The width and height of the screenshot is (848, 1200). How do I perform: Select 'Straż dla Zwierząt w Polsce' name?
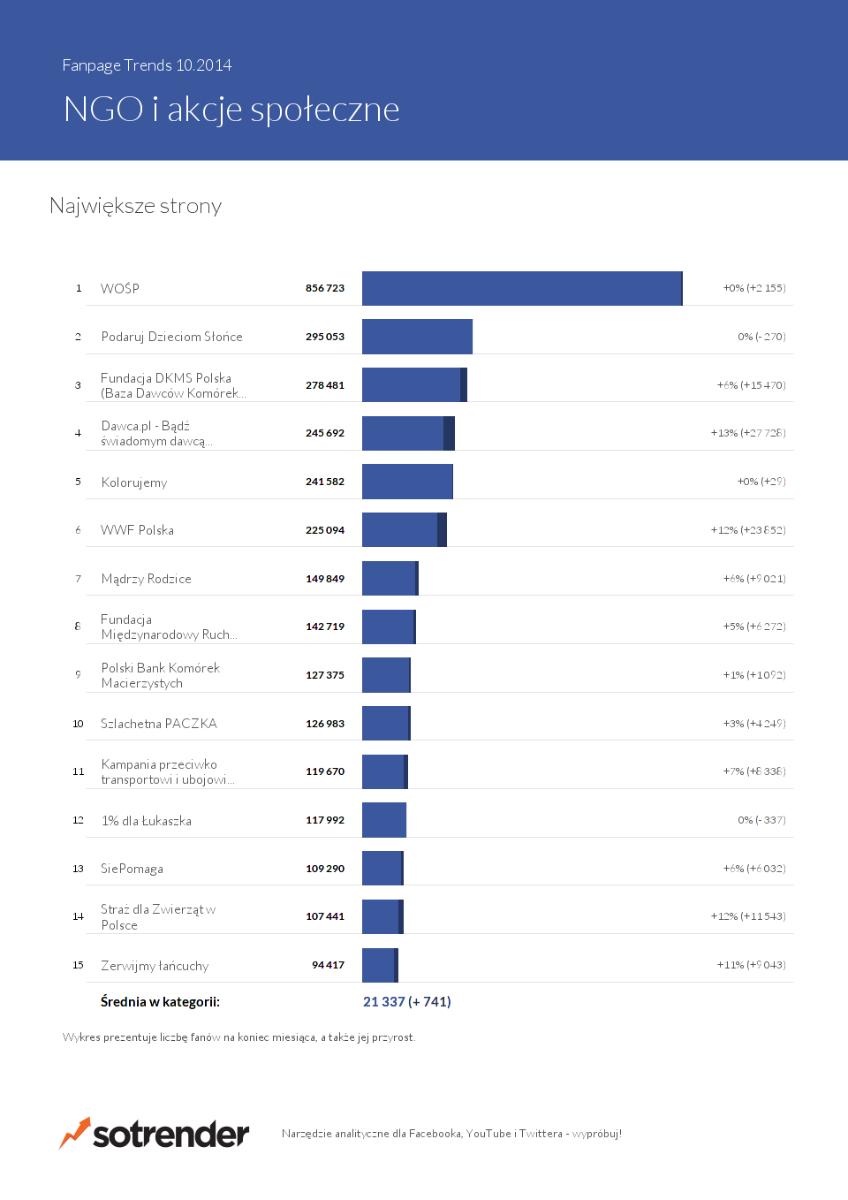coord(158,917)
